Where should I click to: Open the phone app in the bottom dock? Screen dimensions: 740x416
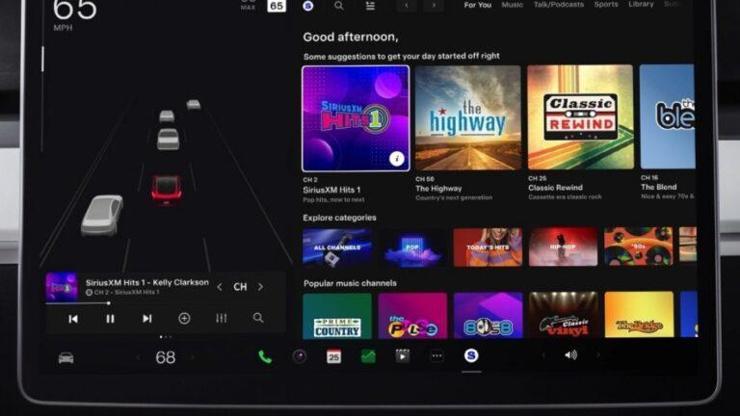(x=265, y=357)
